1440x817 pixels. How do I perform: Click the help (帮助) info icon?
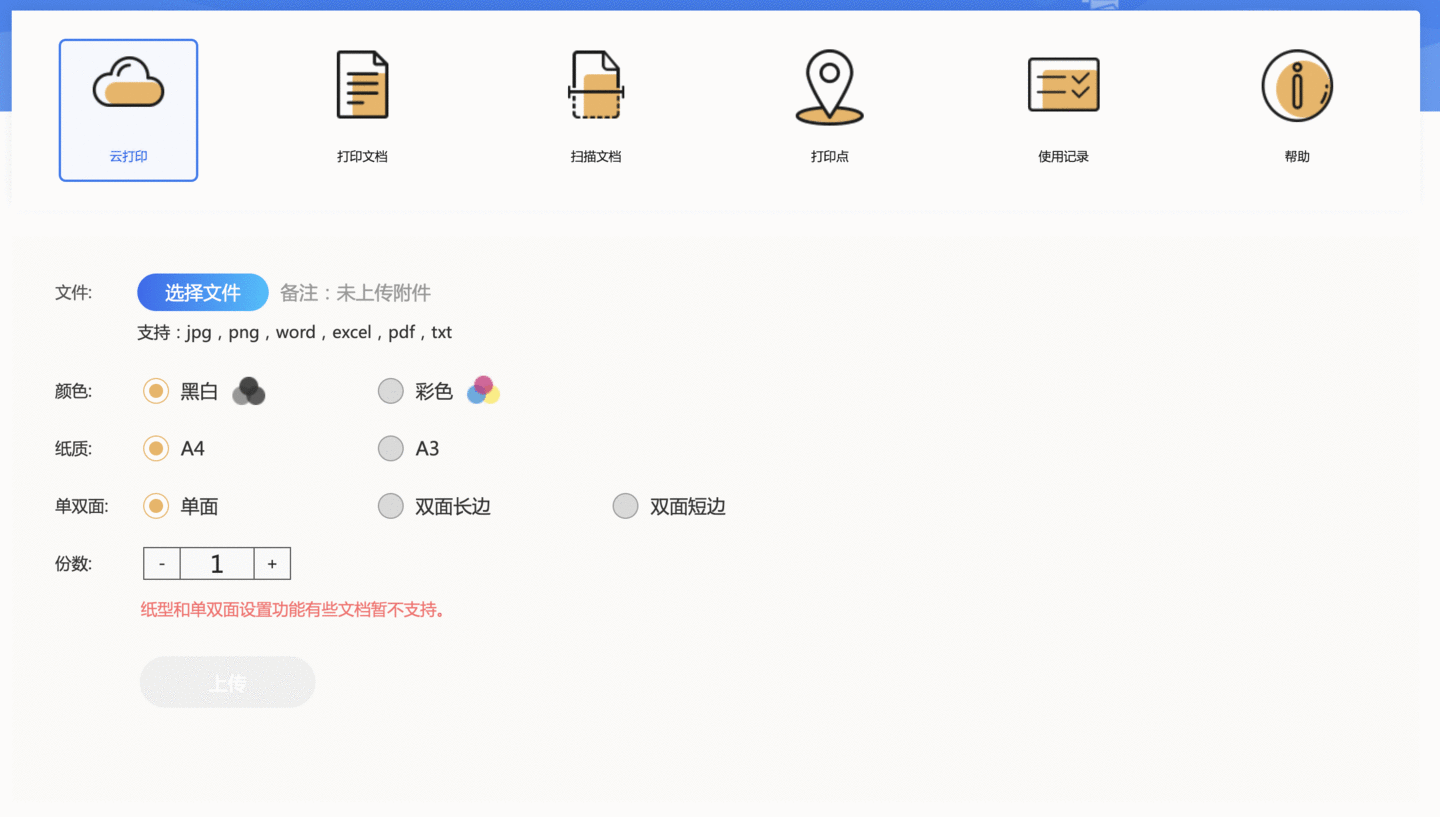1297,86
